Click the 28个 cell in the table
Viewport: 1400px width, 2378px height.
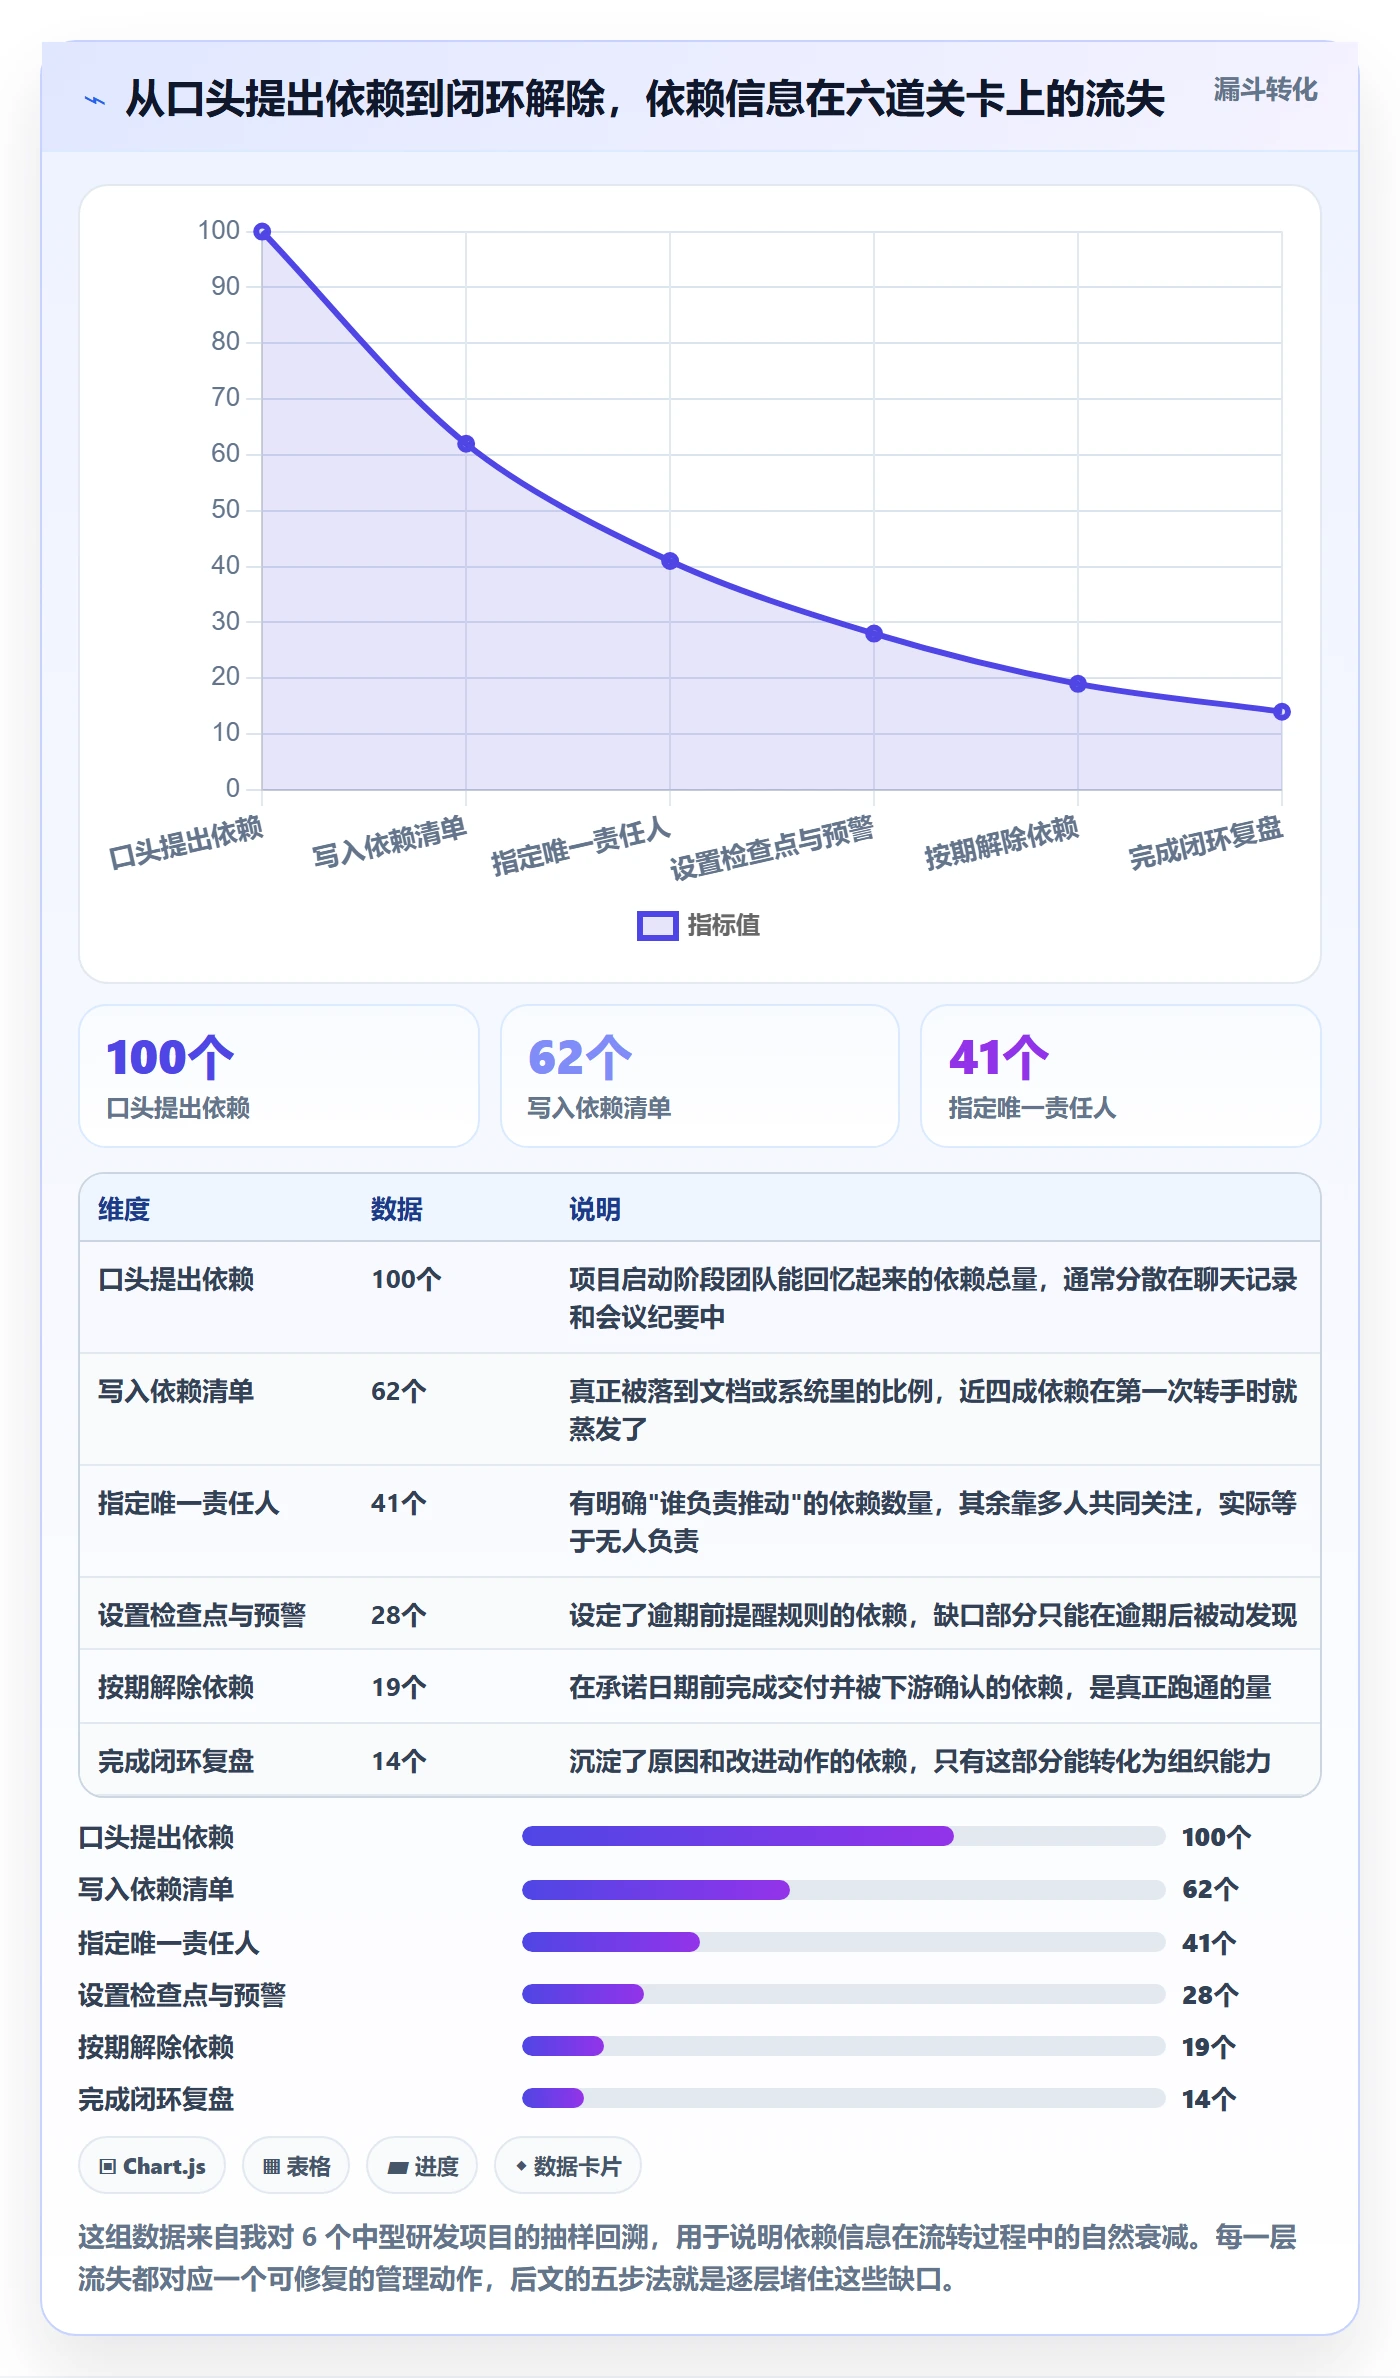(399, 1616)
